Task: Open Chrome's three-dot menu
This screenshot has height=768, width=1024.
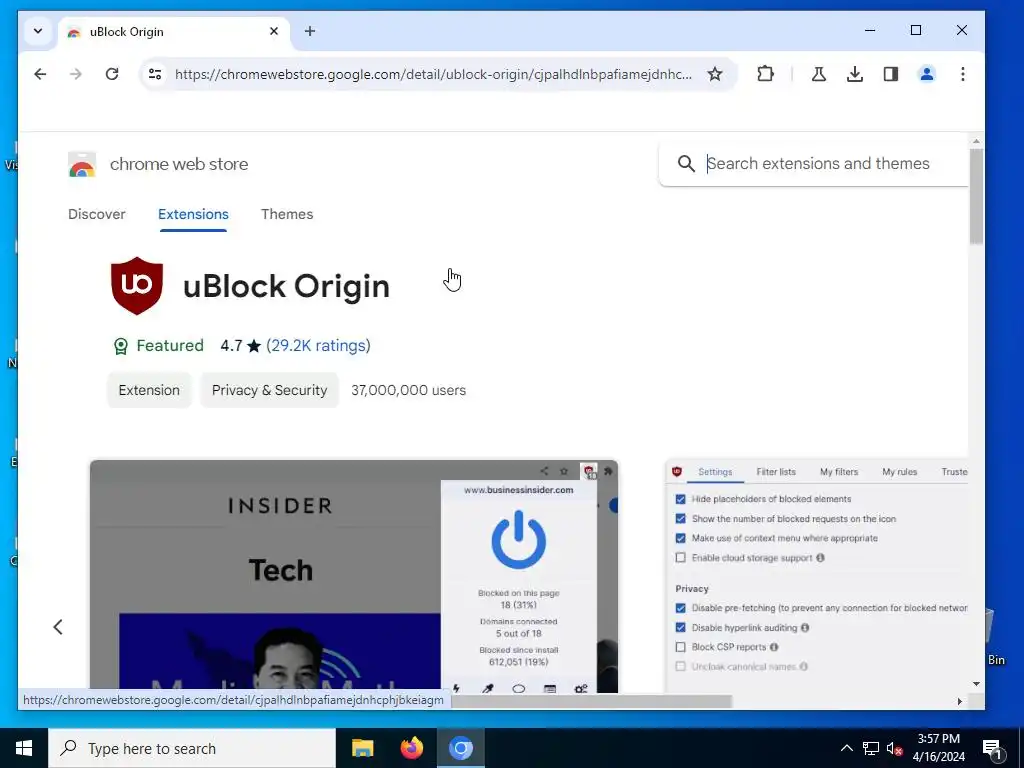Action: coord(963,74)
